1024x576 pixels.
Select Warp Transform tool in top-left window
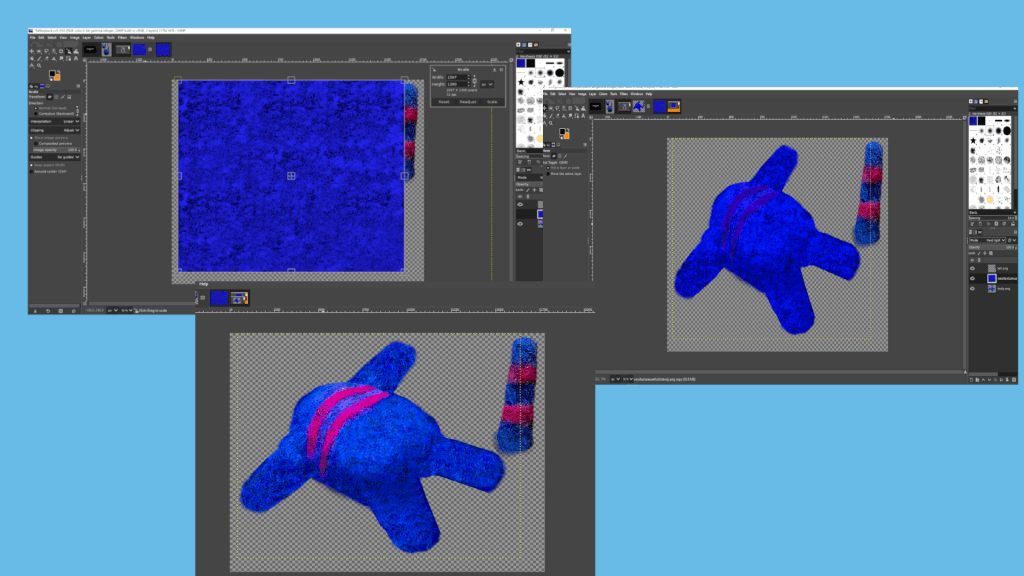coord(76,52)
